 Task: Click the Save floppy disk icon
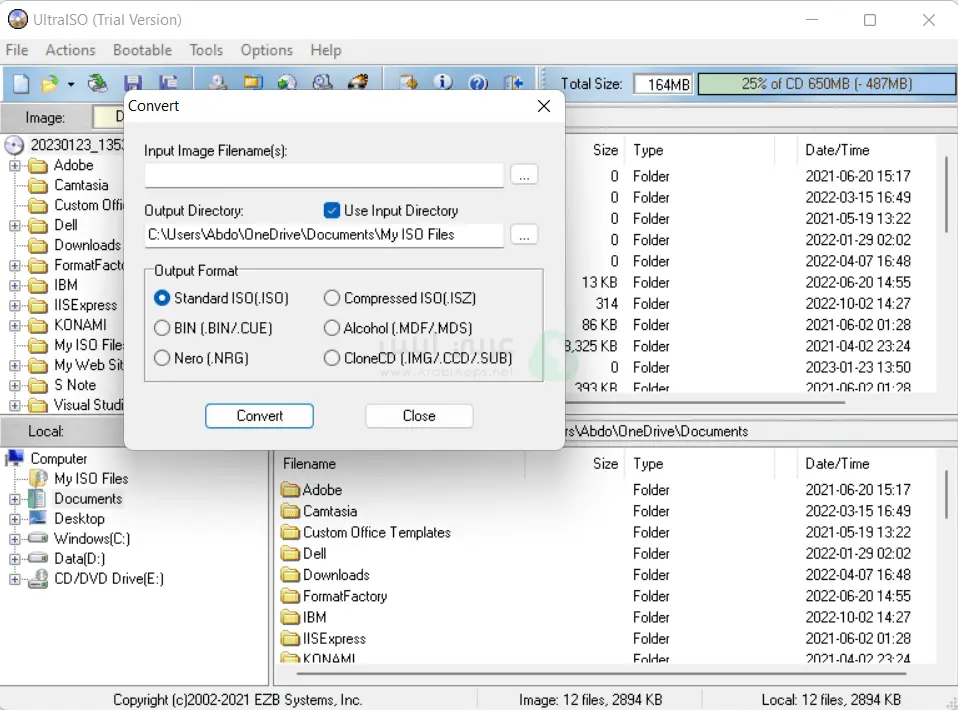(x=132, y=84)
